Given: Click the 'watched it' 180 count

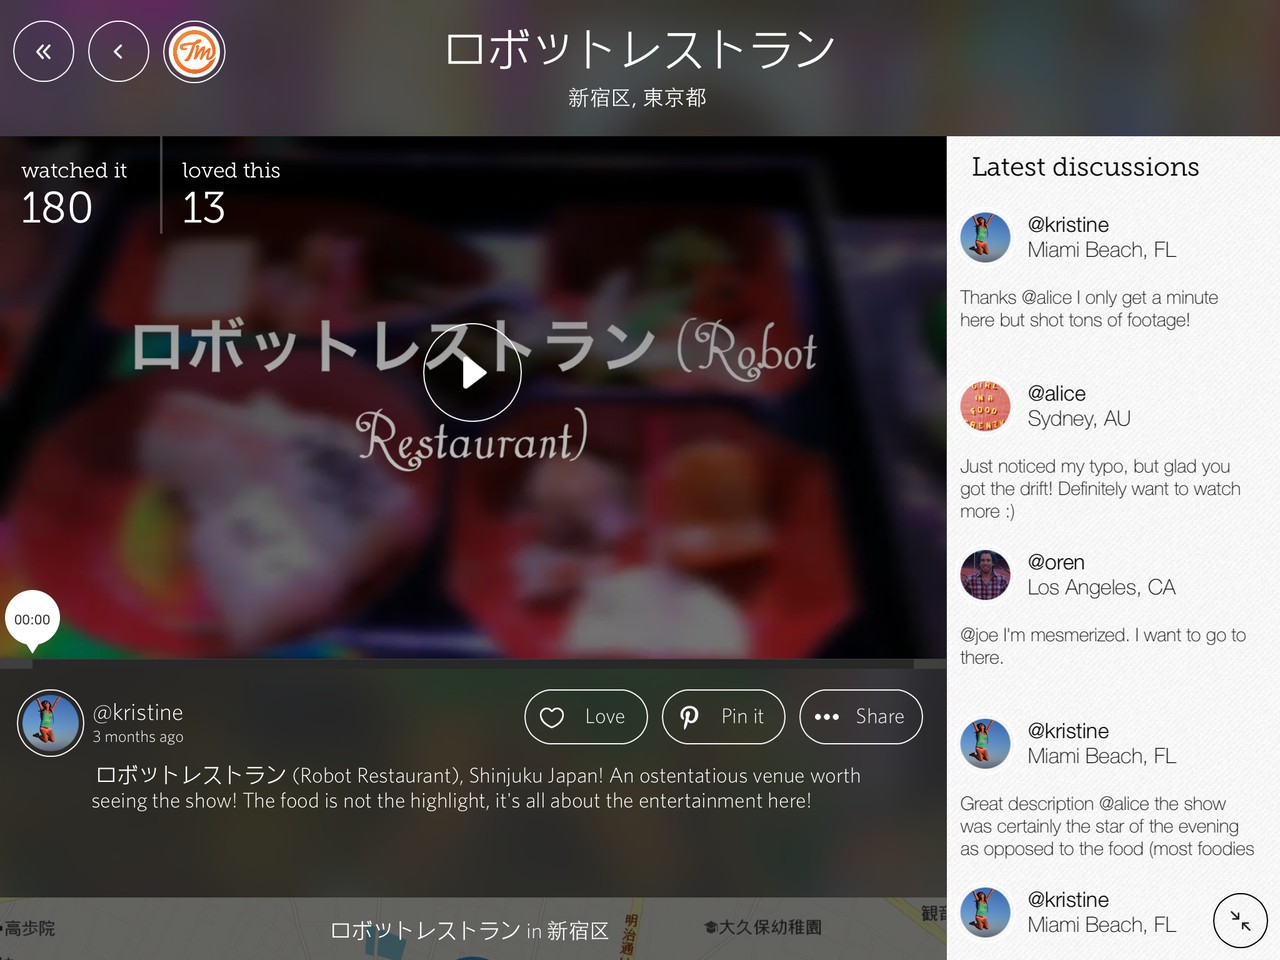Looking at the screenshot, I should [x=74, y=193].
